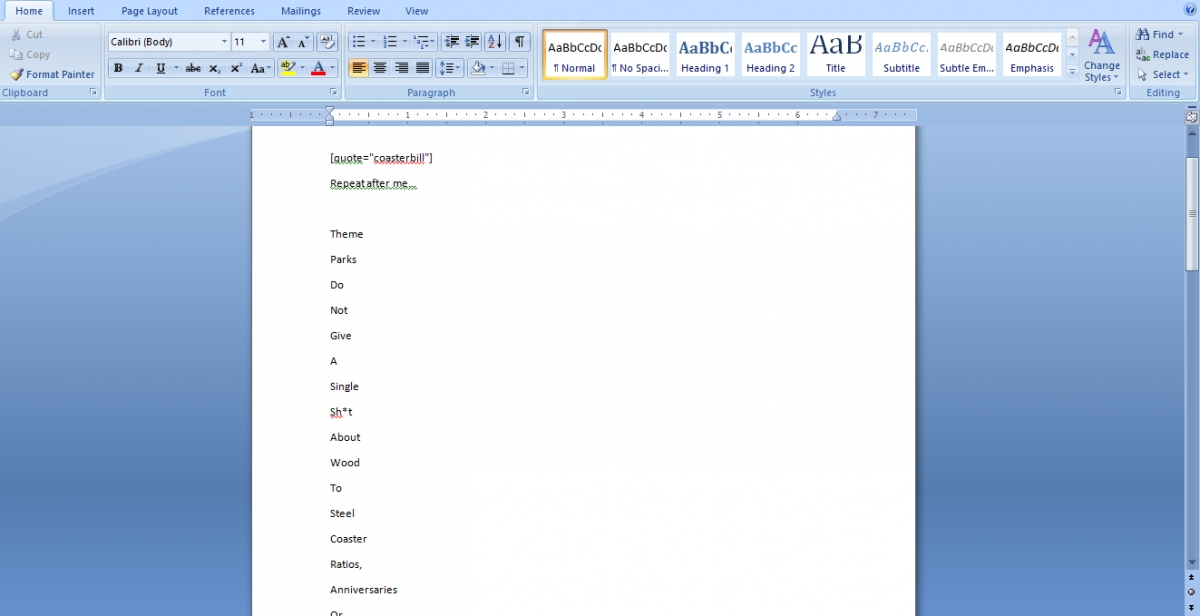The height and width of the screenshot is (616, 1200).
Task: Open the font size dropdown
Action: pyautogui.click(x=264, y=42)
